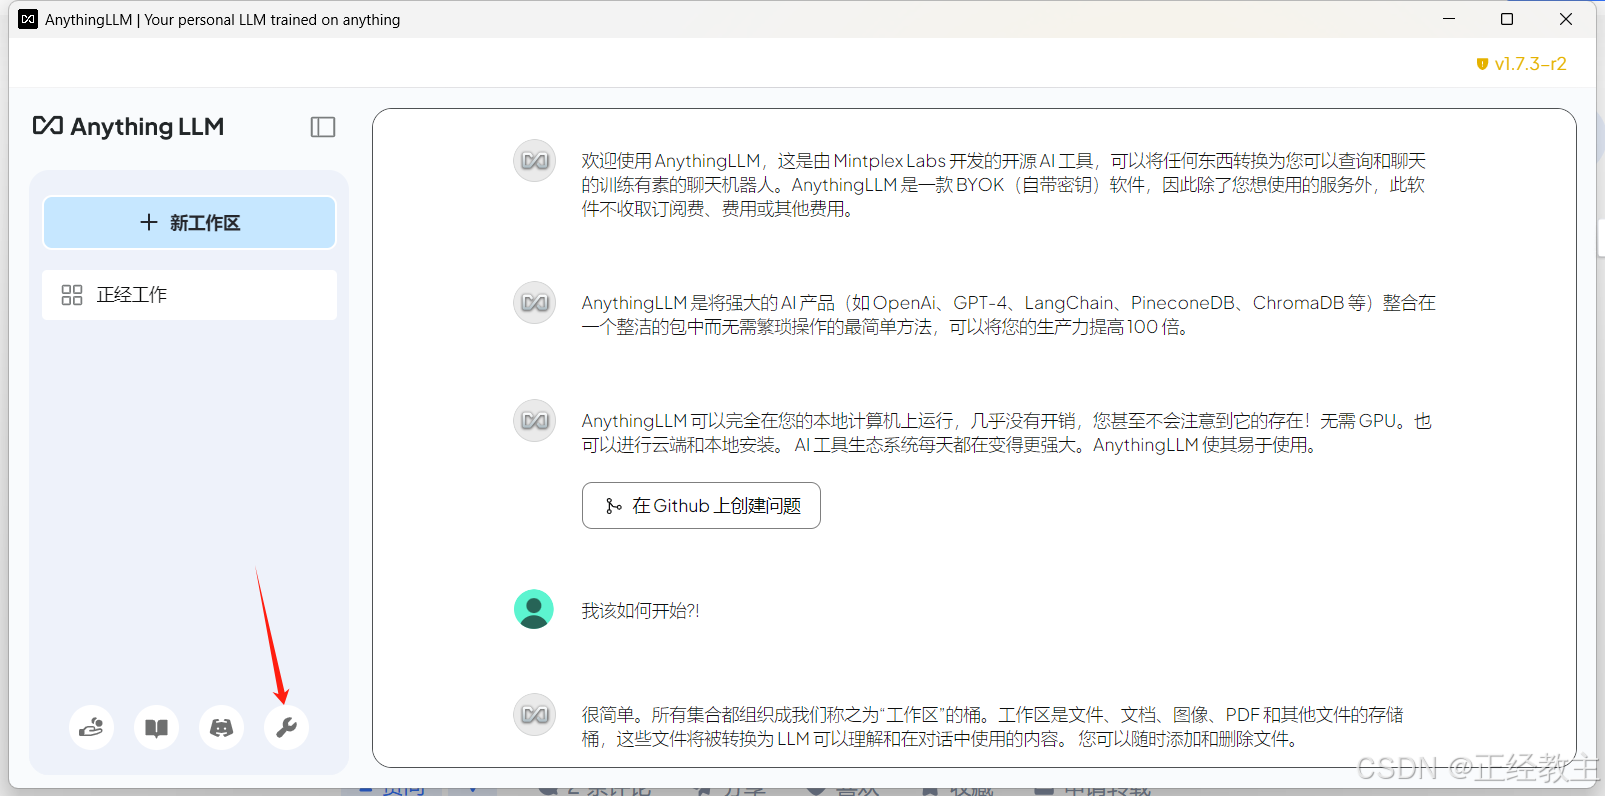The image size is (1605, 796).
Task: Click the bot avatar beside 很简单 message
Action: [x=535, y=714]
